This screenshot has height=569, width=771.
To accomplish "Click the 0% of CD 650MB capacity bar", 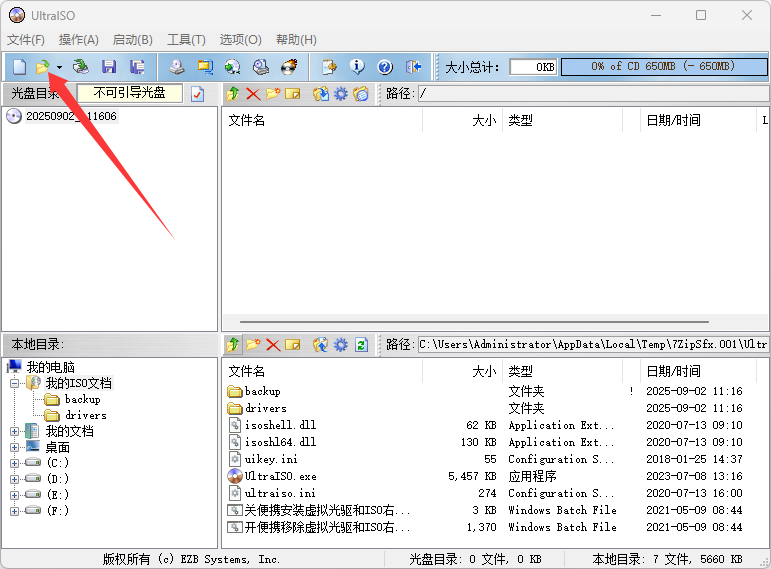I will [x=664, y=66].
